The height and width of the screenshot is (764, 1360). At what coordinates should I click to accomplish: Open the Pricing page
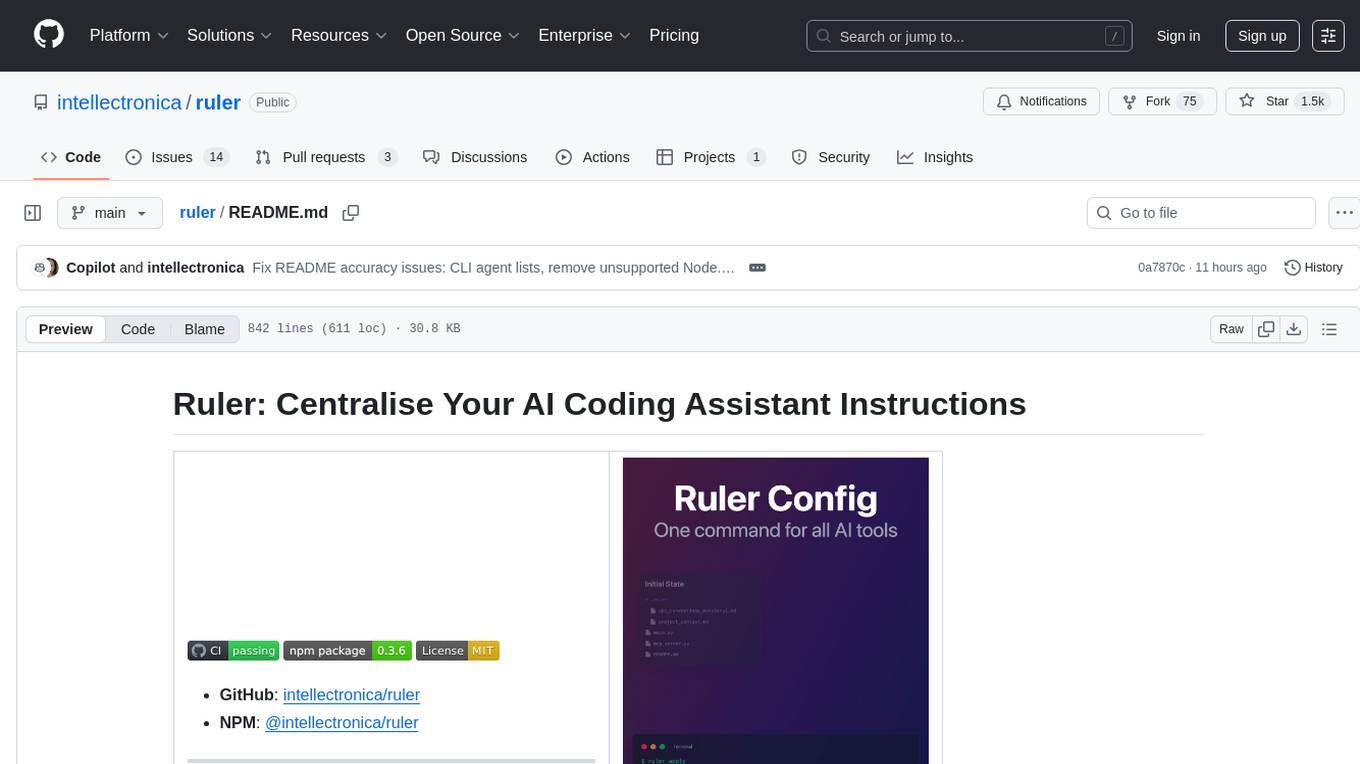click(674, 35)
